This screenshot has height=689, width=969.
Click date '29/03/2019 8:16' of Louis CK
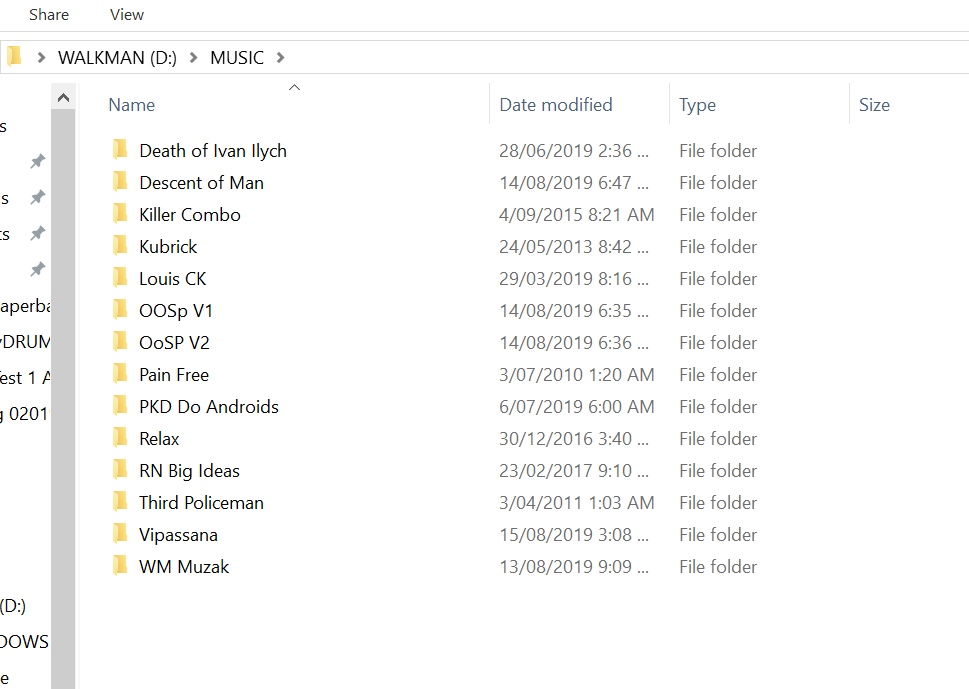coord(574,279)
